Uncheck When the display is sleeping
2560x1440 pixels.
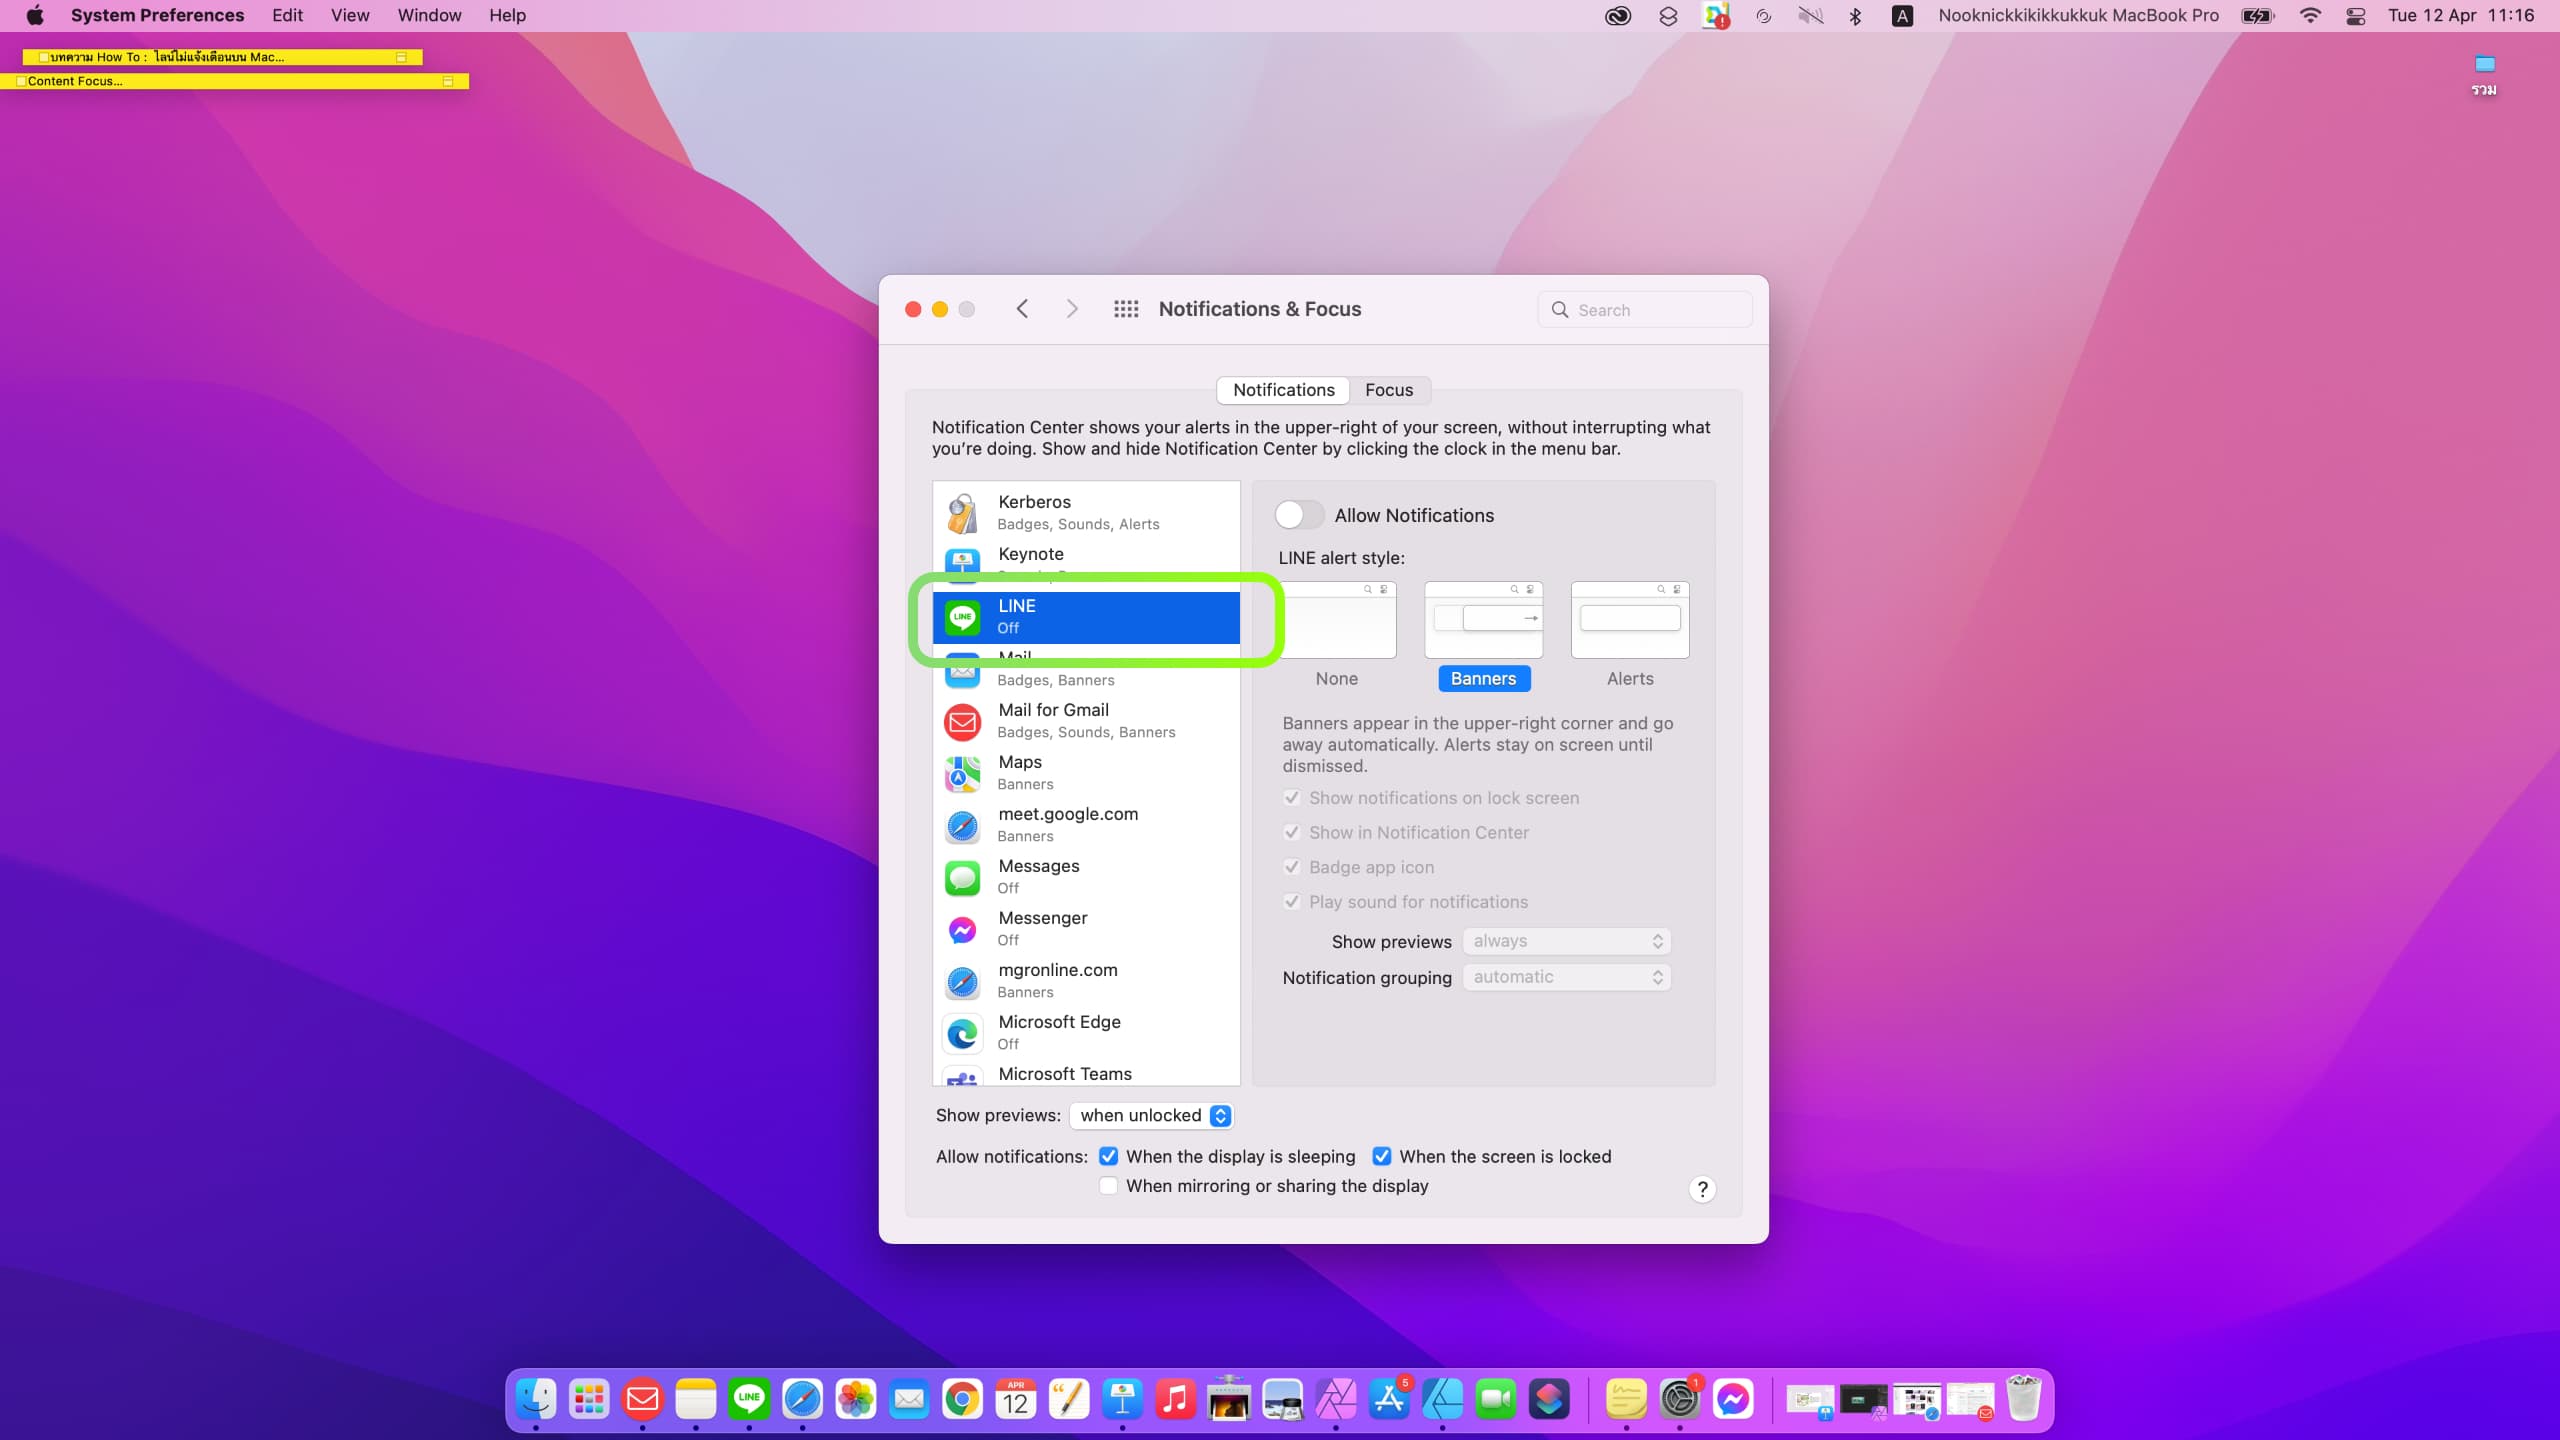tap(1108, 1156)
